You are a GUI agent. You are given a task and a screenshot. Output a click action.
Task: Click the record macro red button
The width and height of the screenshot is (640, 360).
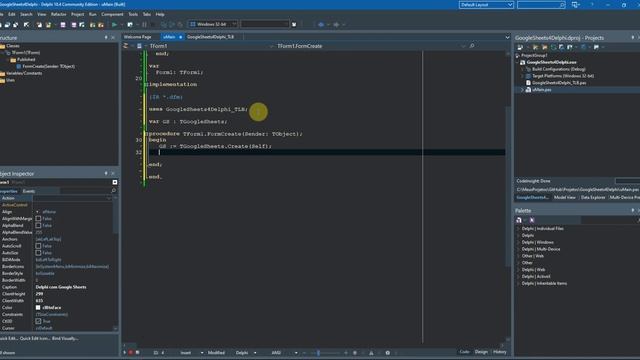point(131,353)
